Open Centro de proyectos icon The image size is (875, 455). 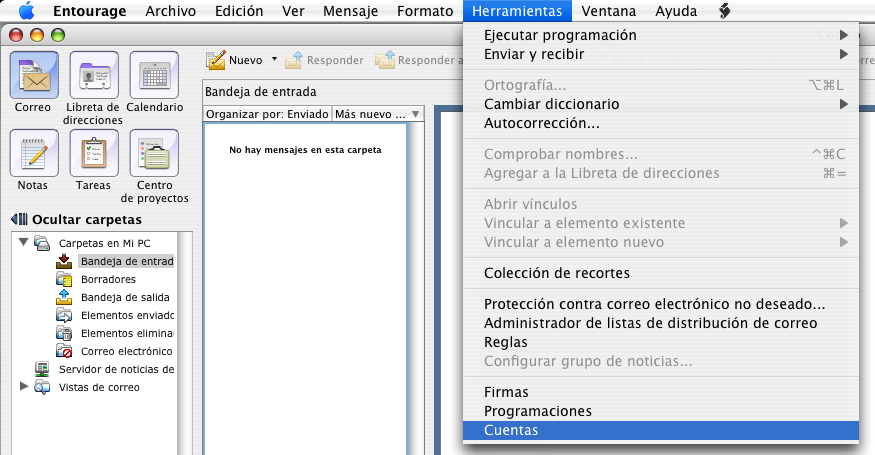coord(154,153)
